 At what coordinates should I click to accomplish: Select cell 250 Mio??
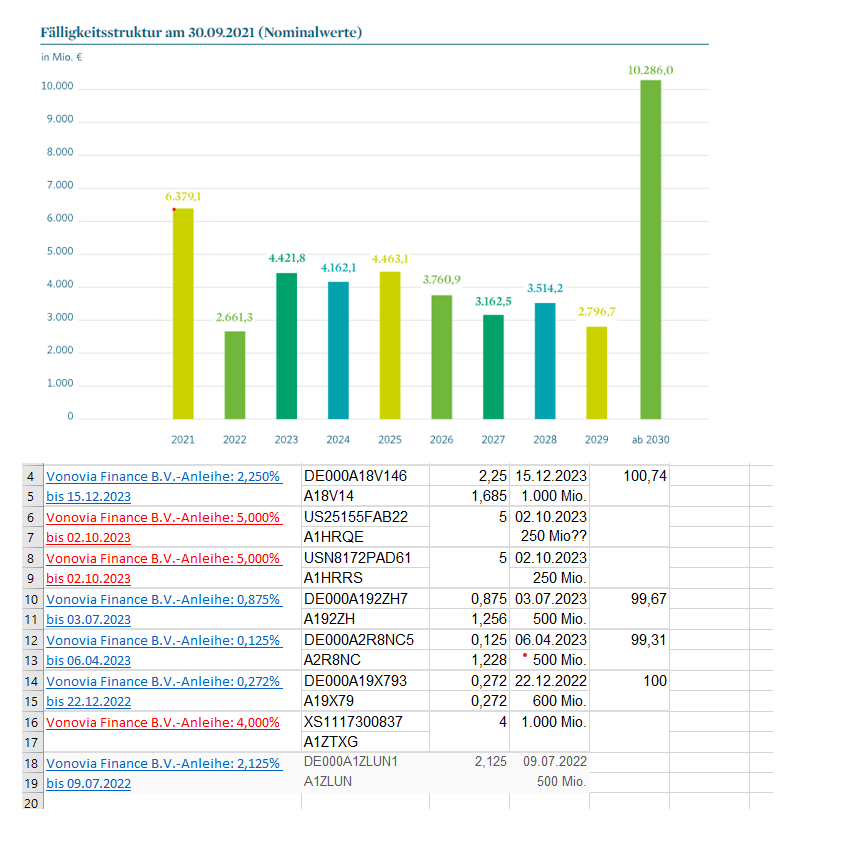point(549,537)
